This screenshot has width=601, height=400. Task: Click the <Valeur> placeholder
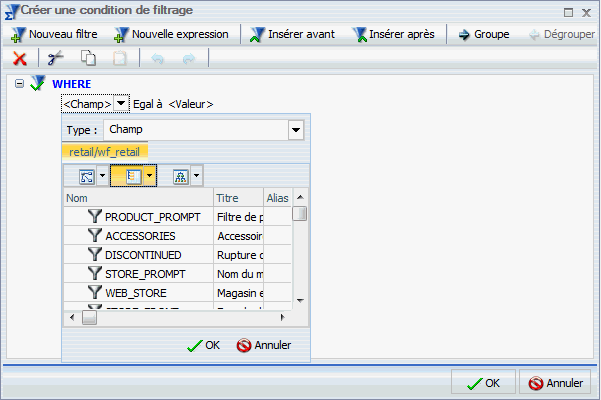(191, 104)
